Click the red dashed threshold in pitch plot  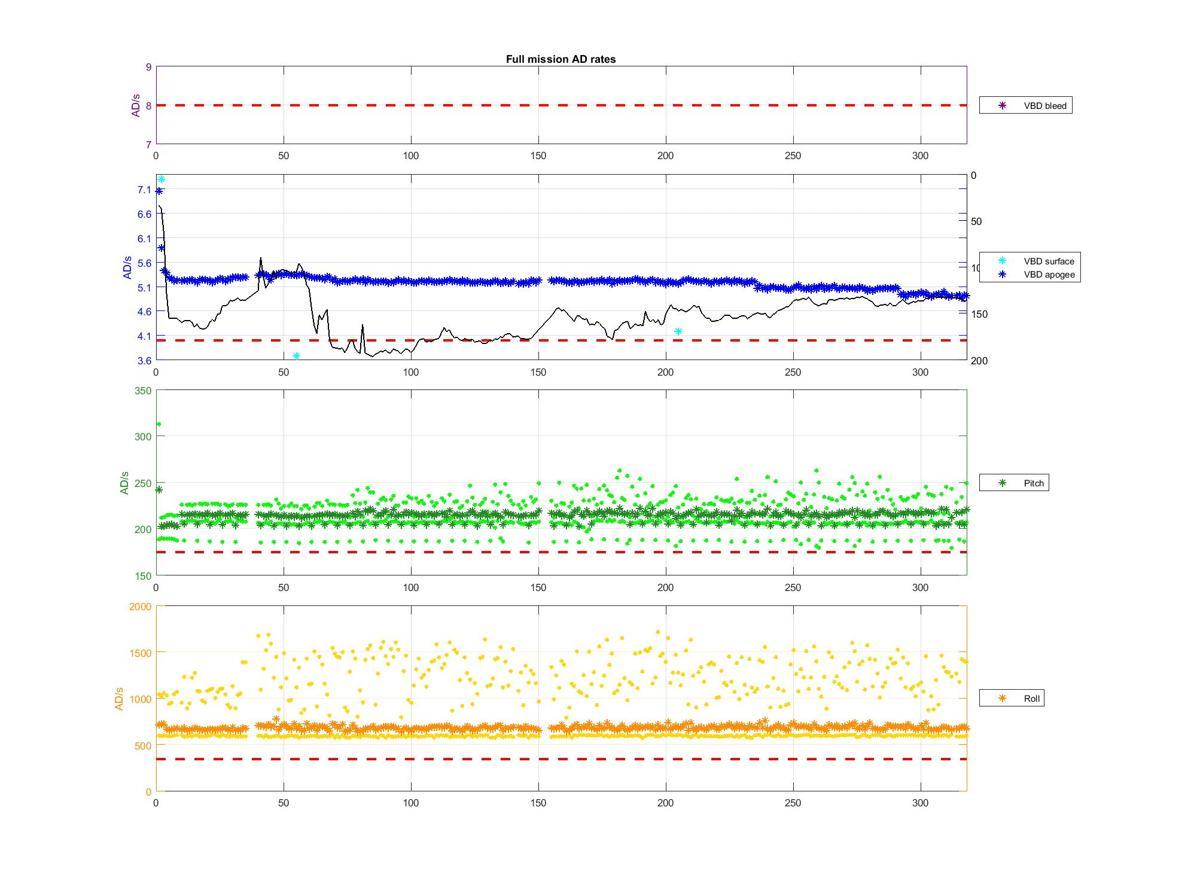pyautogui.click(x=561, y=552)
